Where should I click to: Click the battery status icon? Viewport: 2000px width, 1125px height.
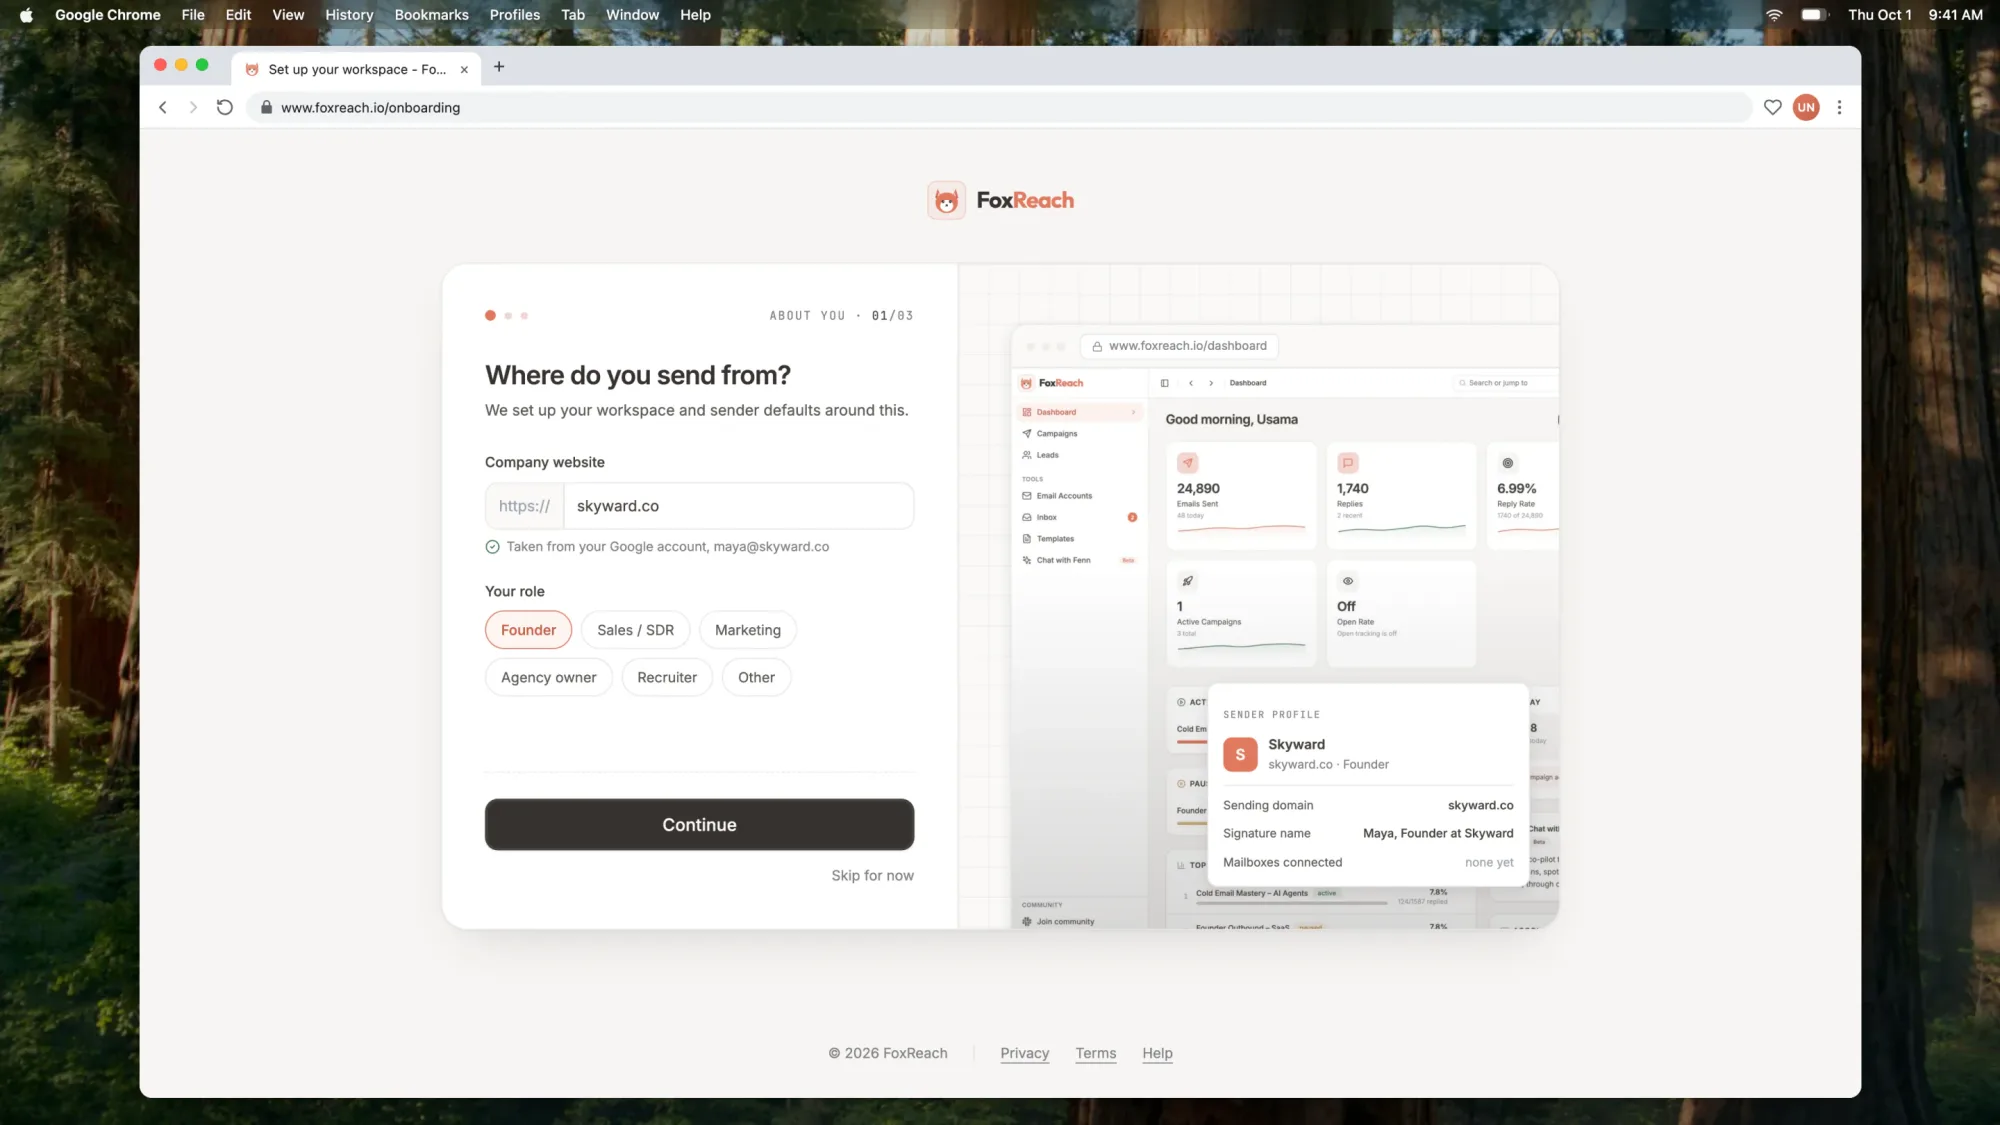1813,15
